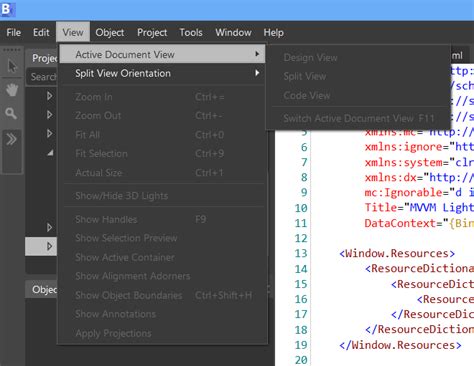This screenshot has height=366, width=474.
Task: Click line number 18 in the gutter
Action: click(301, 330)
